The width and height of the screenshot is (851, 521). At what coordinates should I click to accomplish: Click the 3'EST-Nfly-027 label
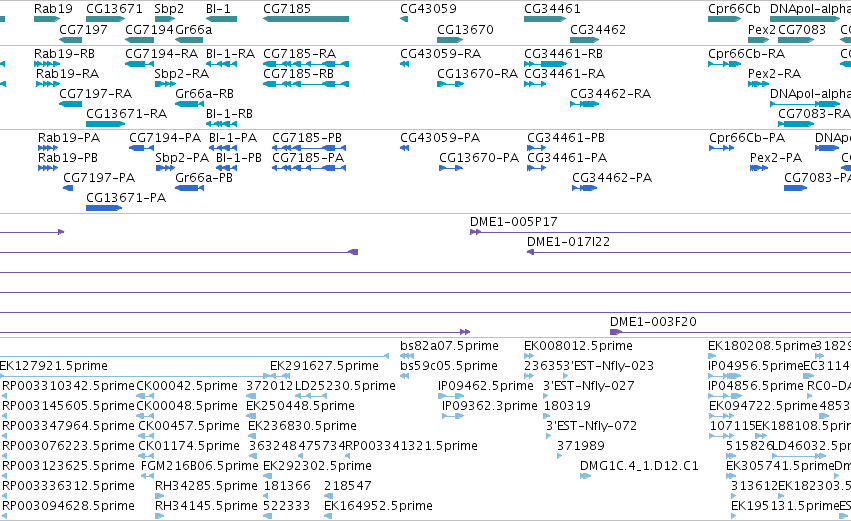589,386
